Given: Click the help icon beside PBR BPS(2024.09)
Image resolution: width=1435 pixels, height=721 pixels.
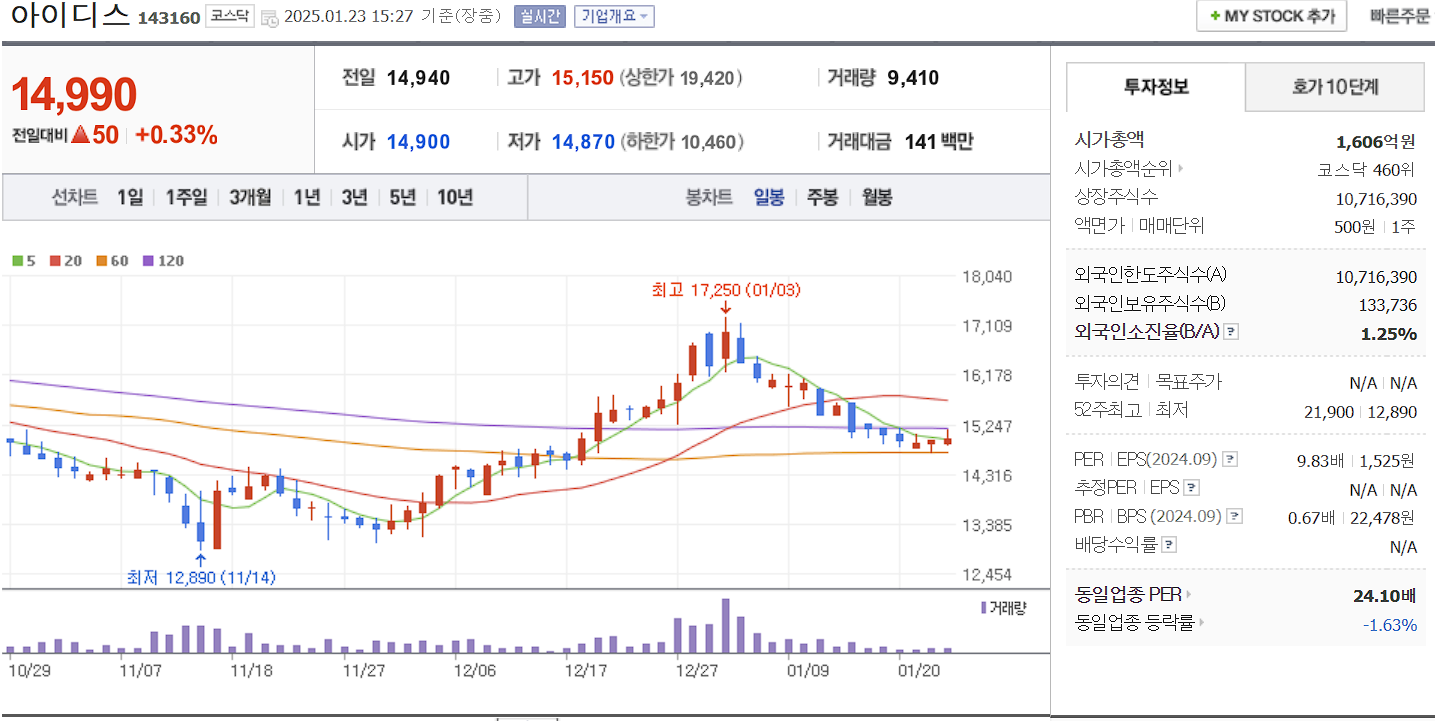Looking at the screenshot, I should click(x=1233, y=516).
